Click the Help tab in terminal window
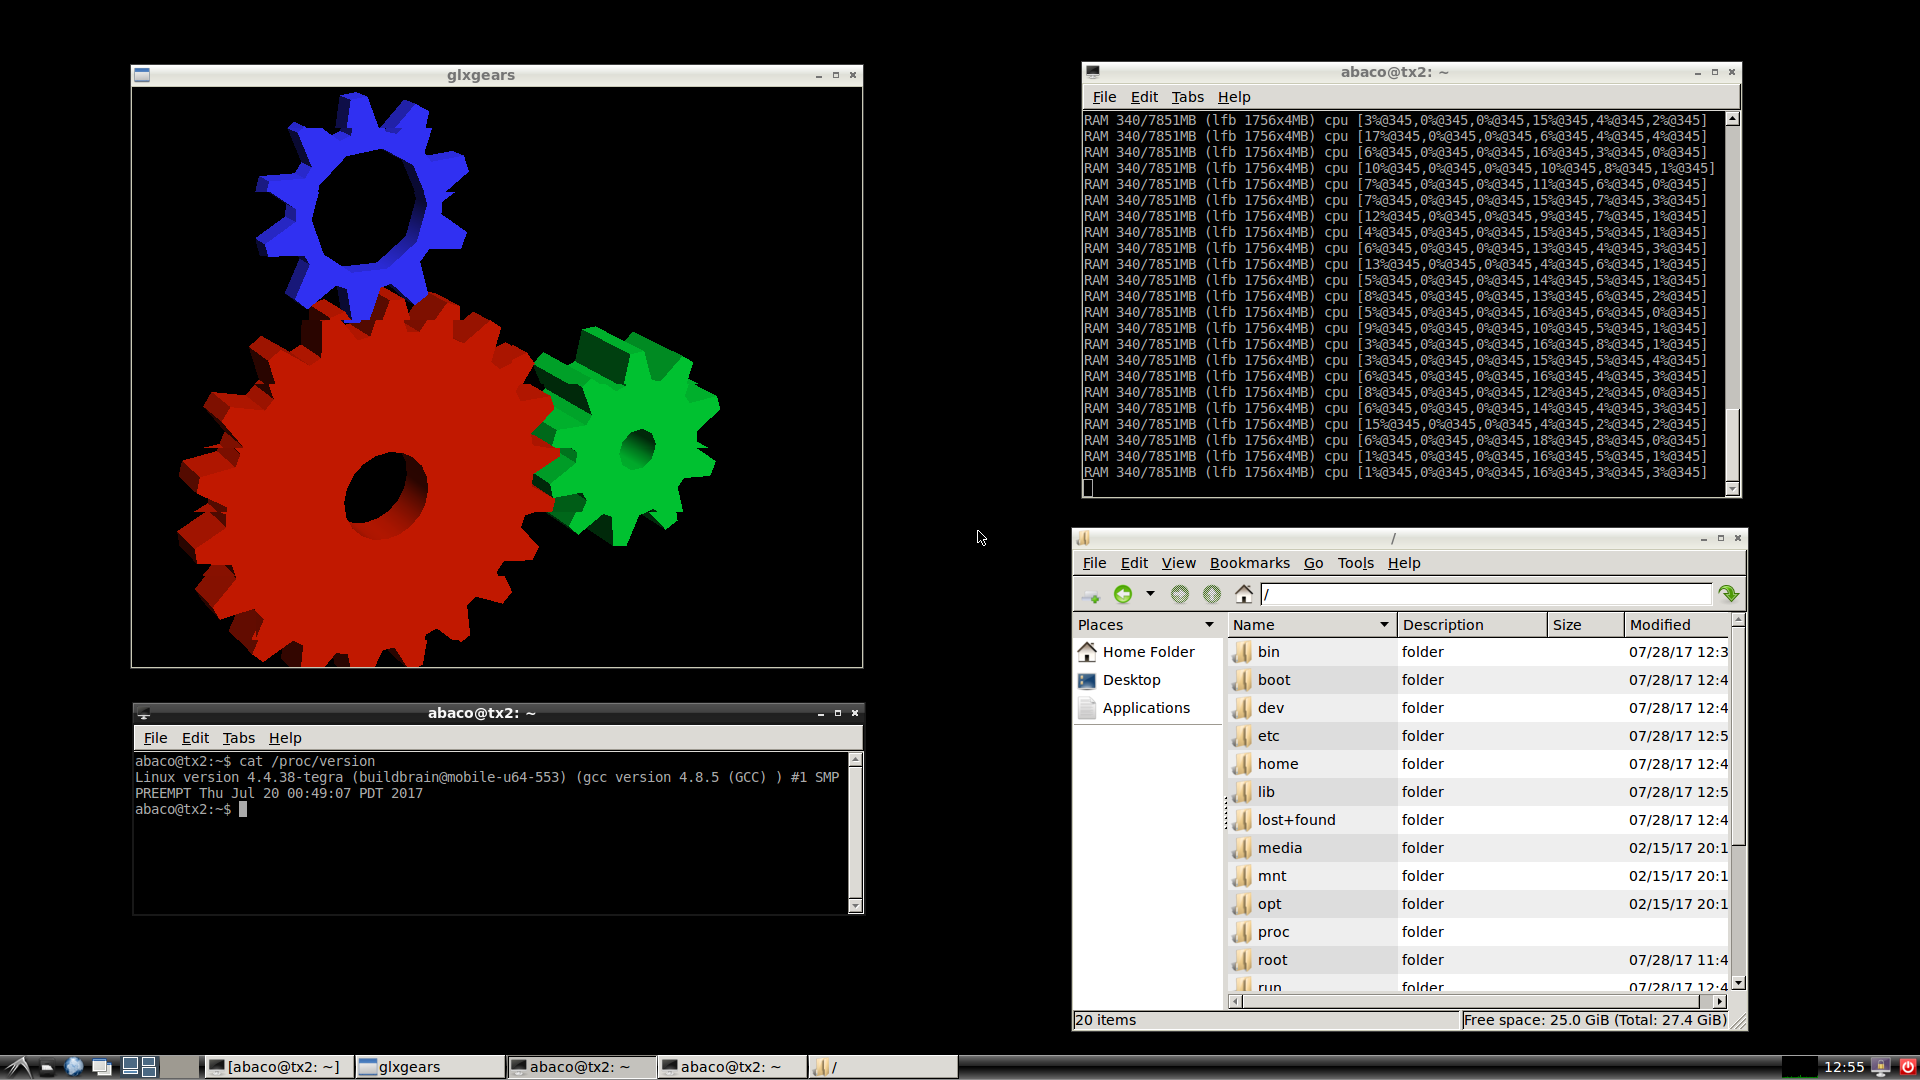Screen dimensions: 1920x1080 [x=285, y=737]
